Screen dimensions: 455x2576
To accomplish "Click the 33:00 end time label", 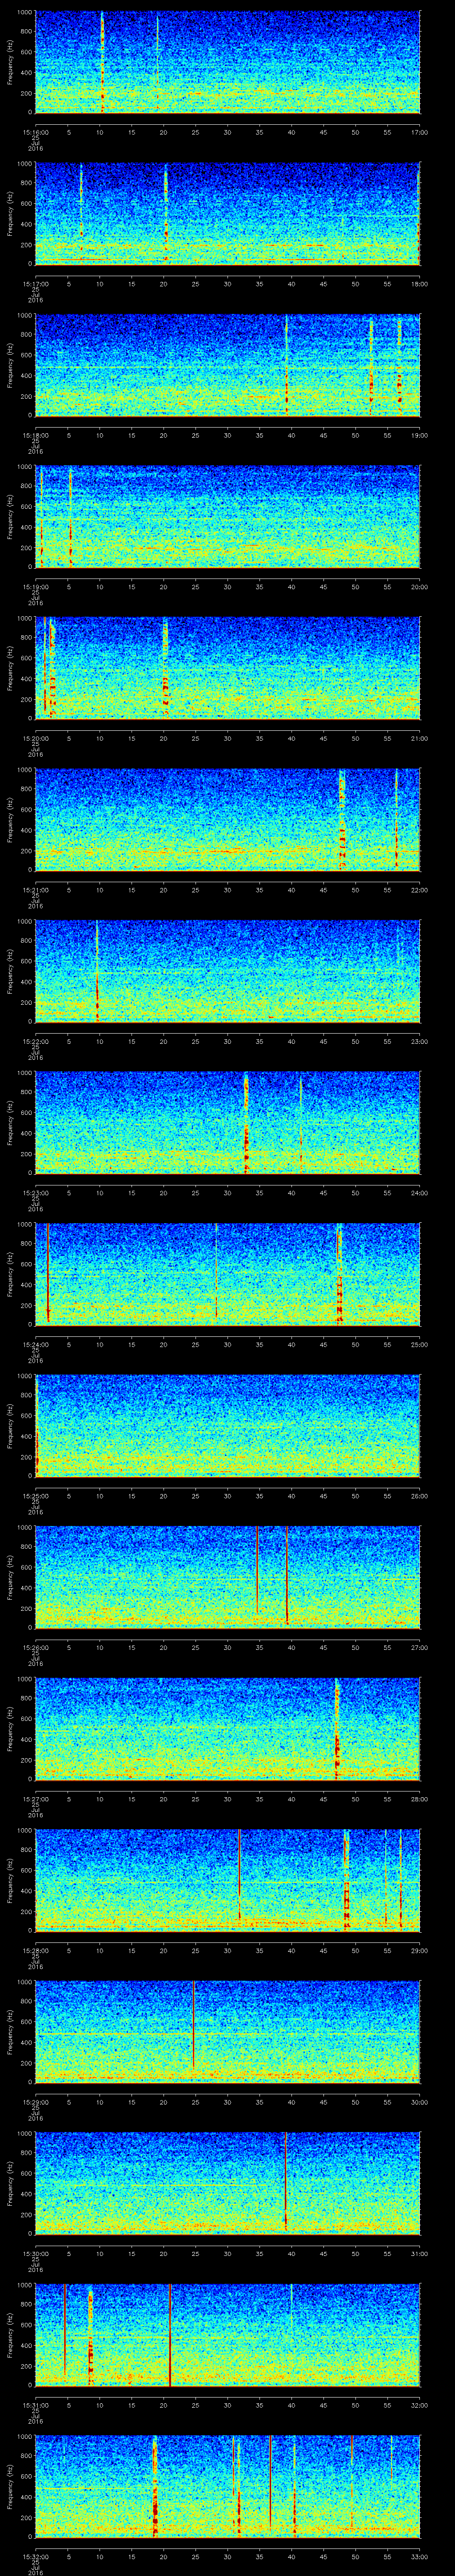I will pos(419,2556).
